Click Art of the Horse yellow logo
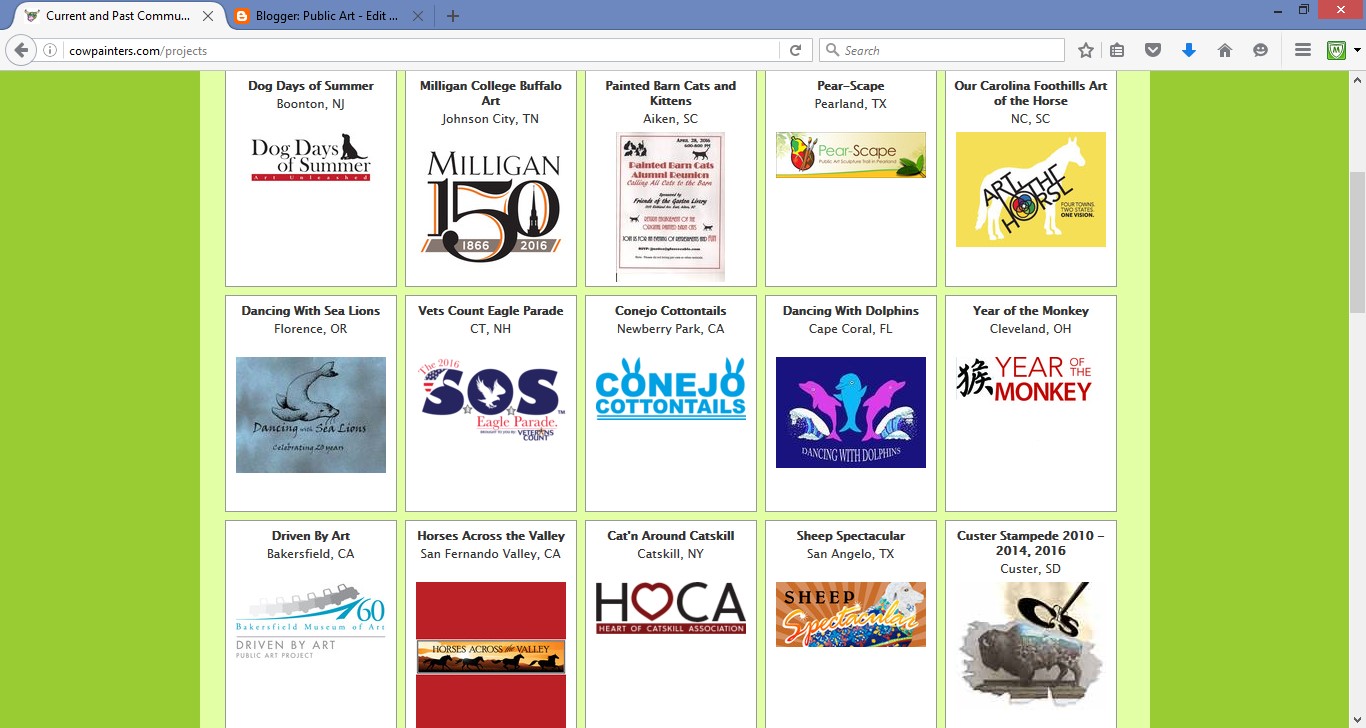Screen dimensions: 1366x728 pos(1031,190)
